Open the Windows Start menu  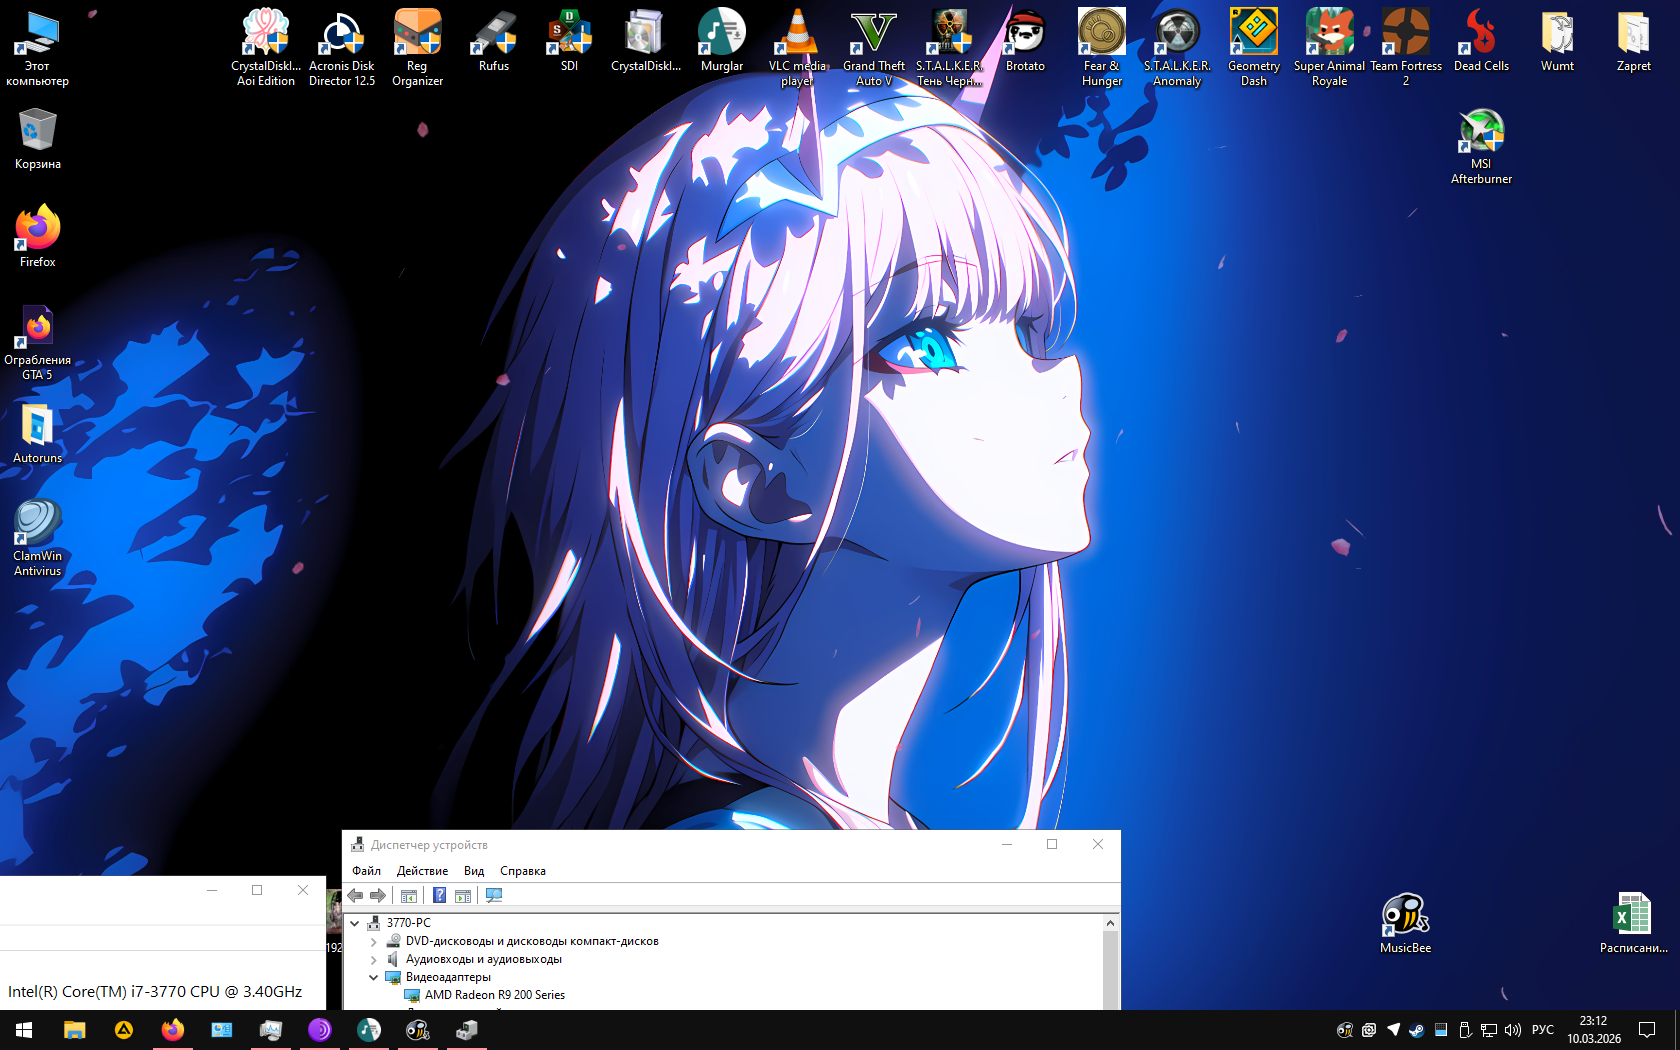click(x=24, y=1030)
